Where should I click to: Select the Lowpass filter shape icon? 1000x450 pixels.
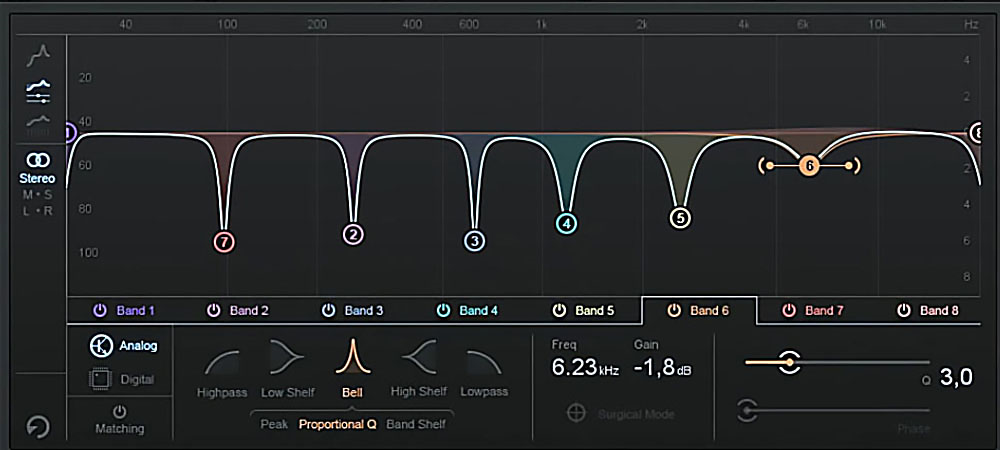point(484,362)
